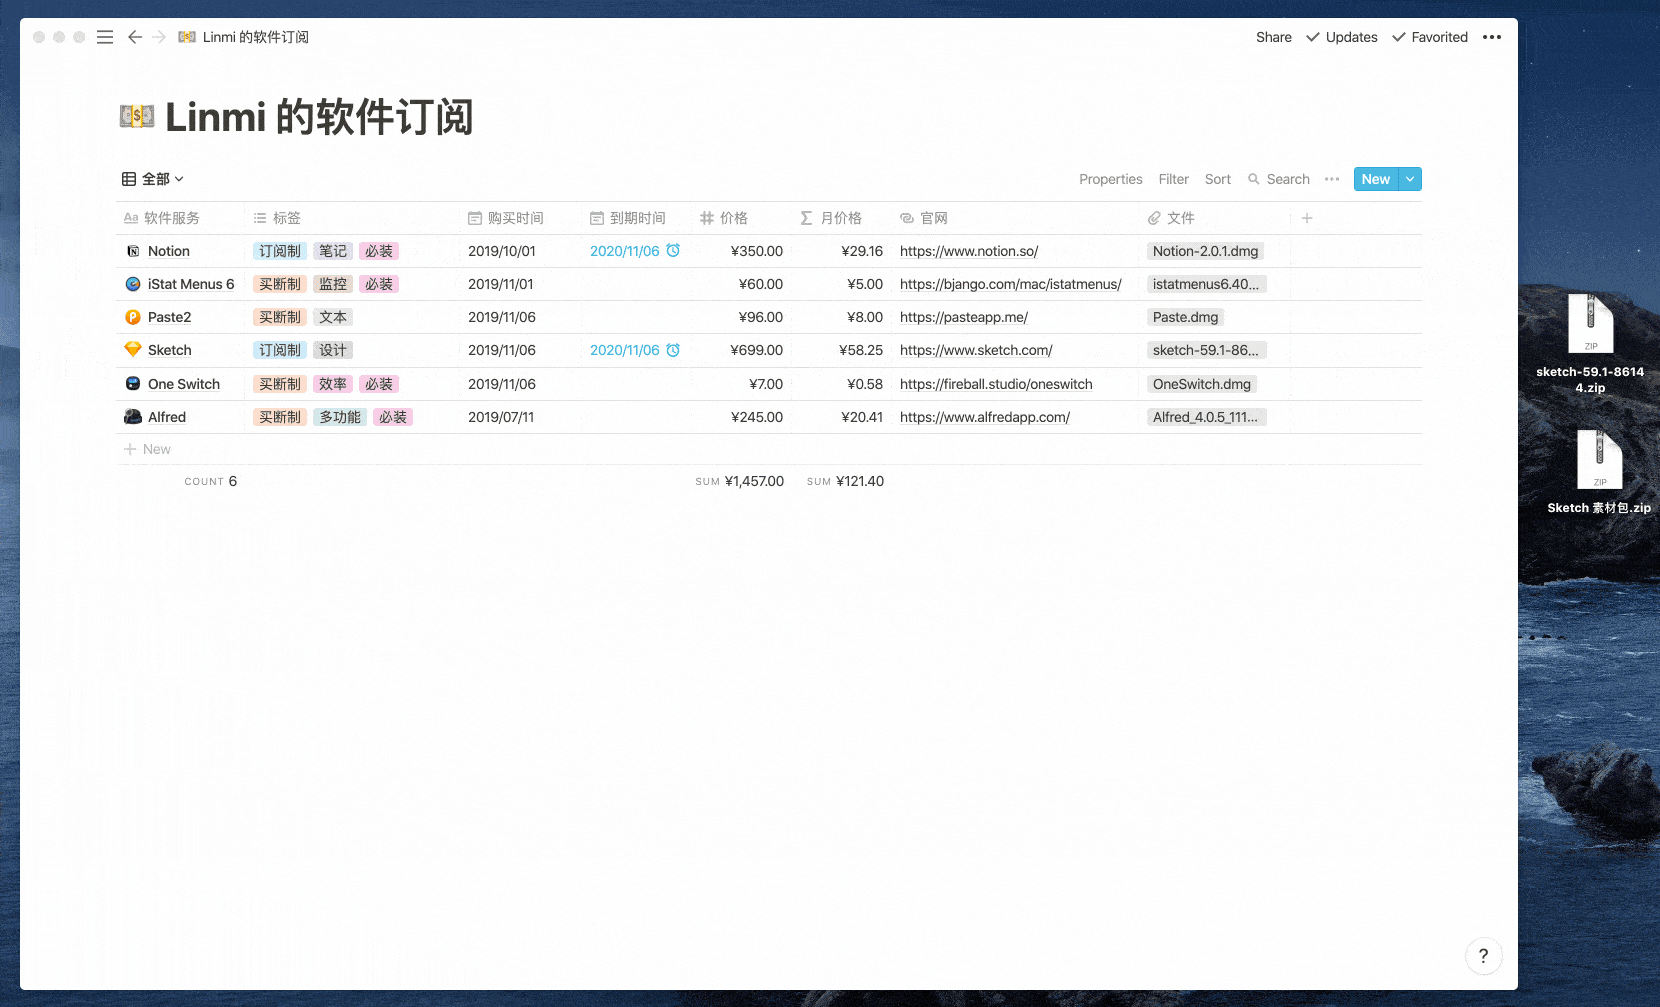This screenshot has width=1660, height=1007.
Task: Click the 2020/11/06 expiry date for Notion
Action: (x=625, y=251)
